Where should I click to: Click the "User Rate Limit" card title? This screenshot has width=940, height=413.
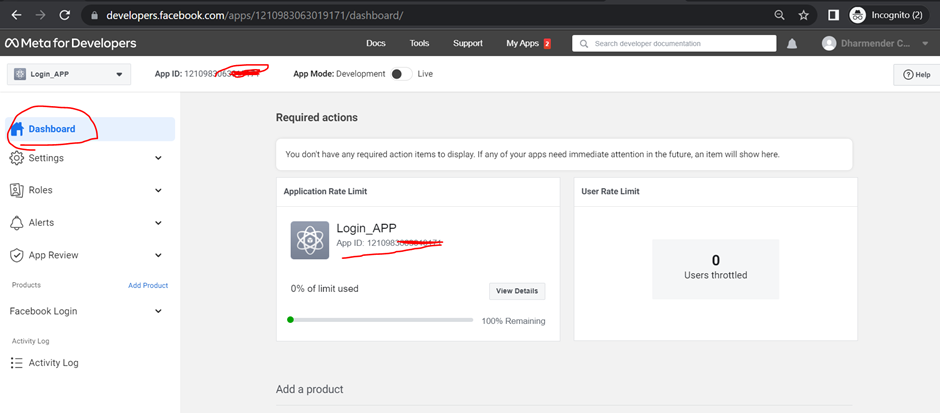pos(610,192)
